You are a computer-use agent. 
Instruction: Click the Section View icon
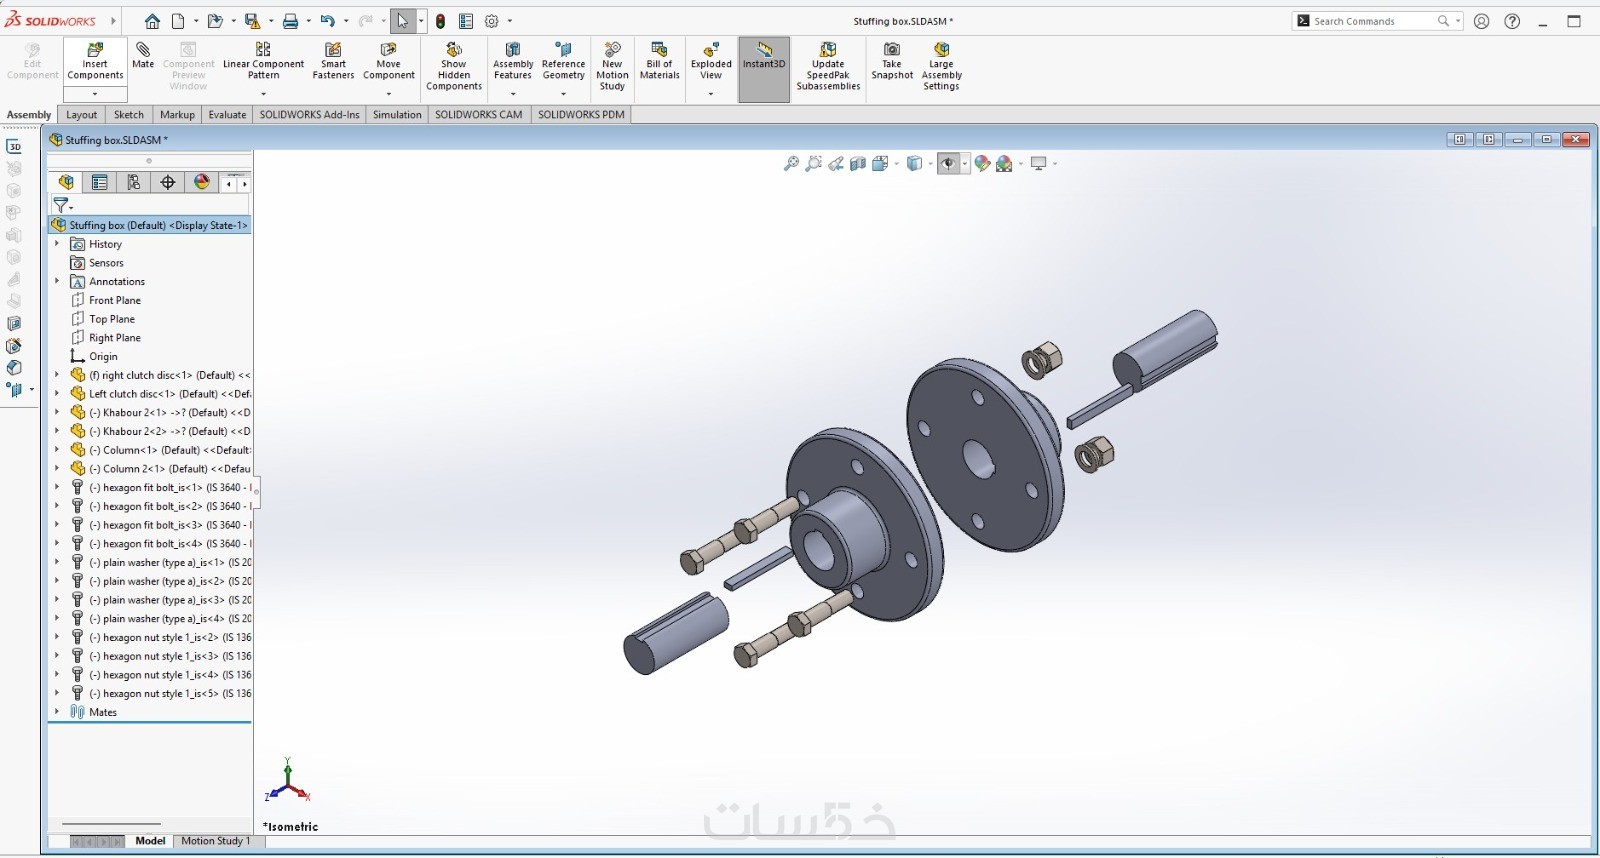[x=857, y=163]
